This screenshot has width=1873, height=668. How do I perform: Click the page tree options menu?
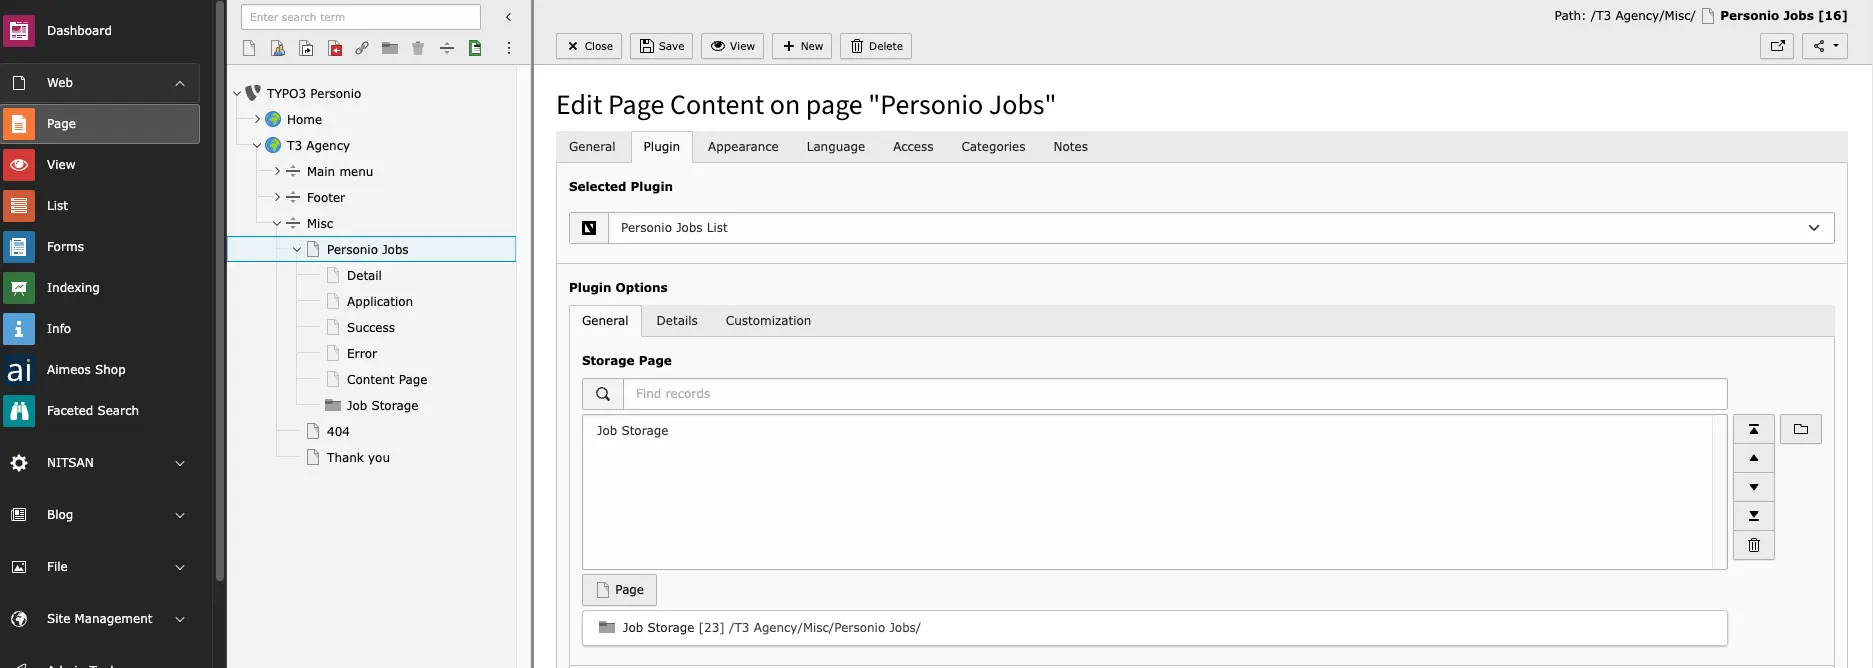(x=508, y=48)
